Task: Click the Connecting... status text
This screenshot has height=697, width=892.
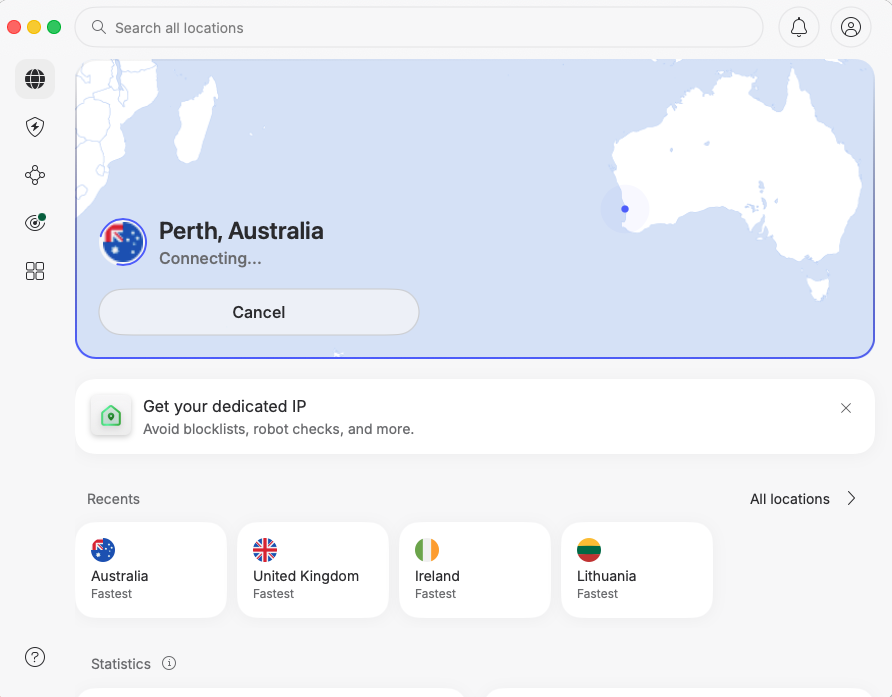Action: (210, 258)
